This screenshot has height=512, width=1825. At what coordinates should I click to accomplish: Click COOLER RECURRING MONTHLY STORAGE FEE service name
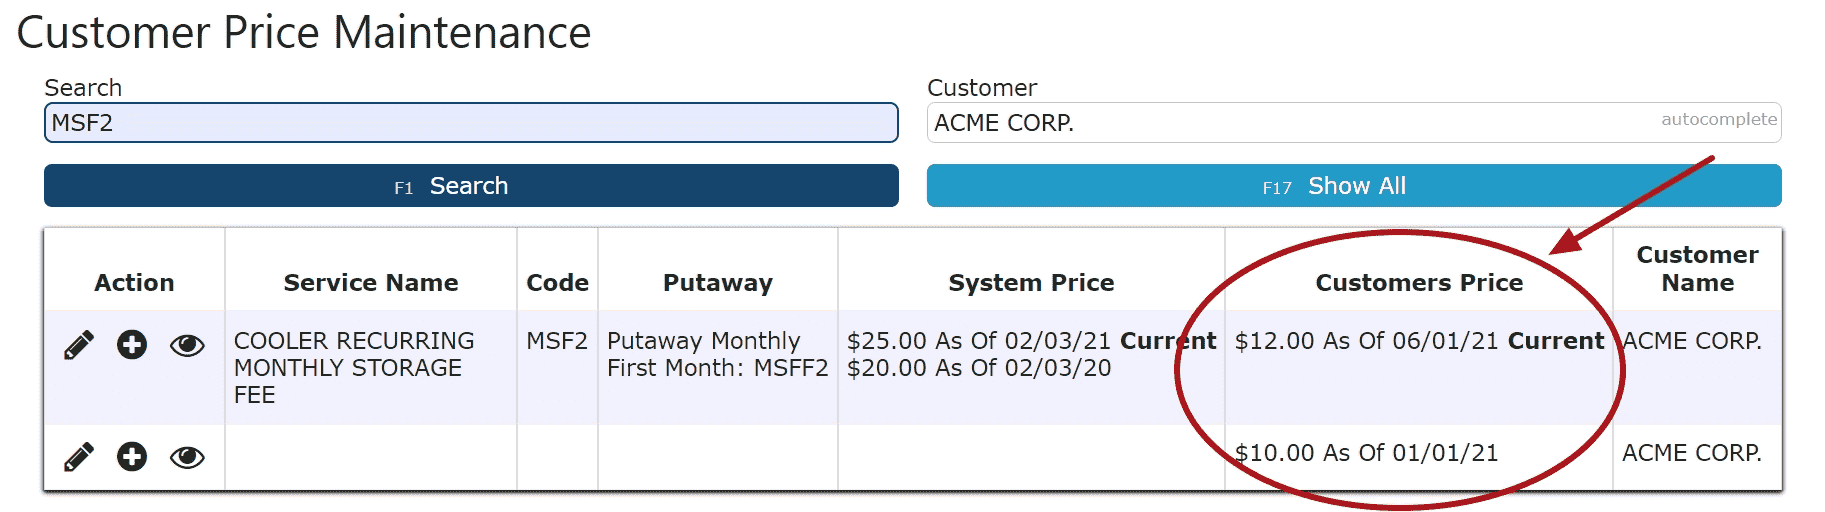pos(354,368)
